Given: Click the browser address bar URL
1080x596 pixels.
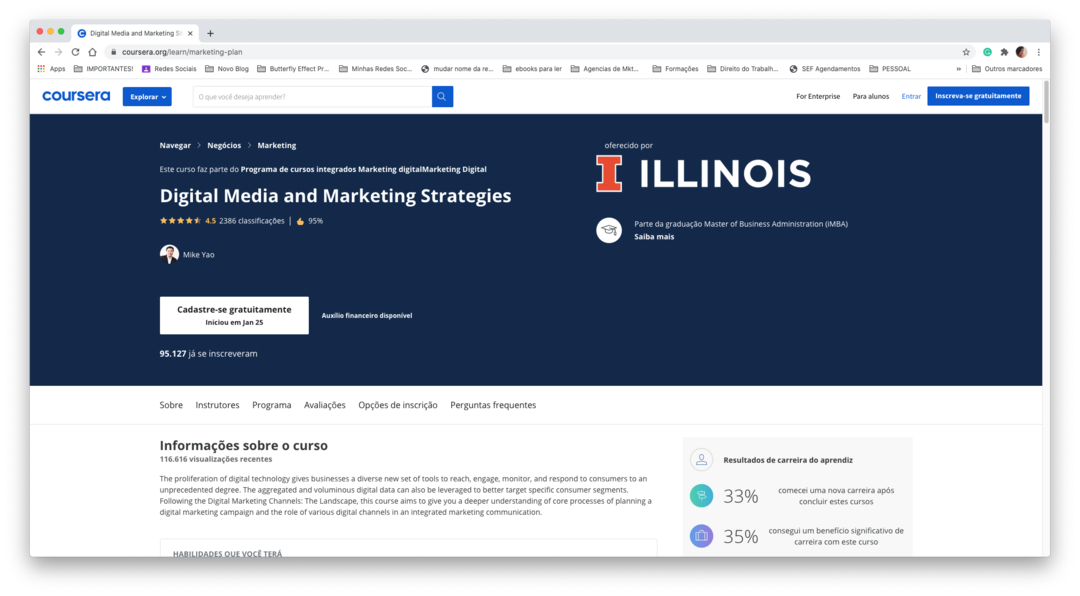Looking at the screenshot, I should point(182,52).
